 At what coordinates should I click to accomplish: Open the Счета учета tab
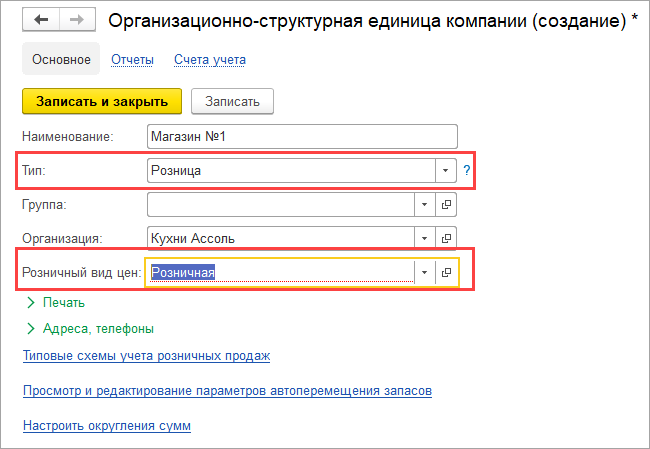(x=209, y=60)
